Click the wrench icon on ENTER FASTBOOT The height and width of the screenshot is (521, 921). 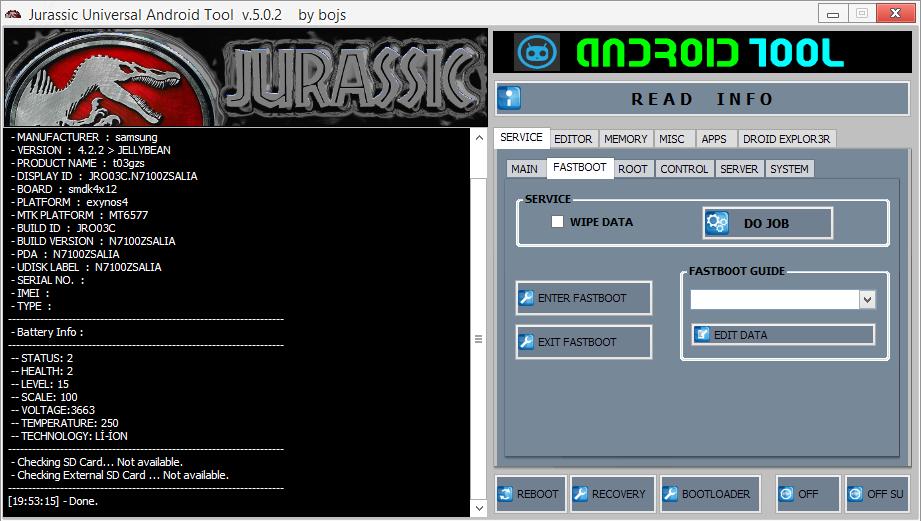point(527,298)
